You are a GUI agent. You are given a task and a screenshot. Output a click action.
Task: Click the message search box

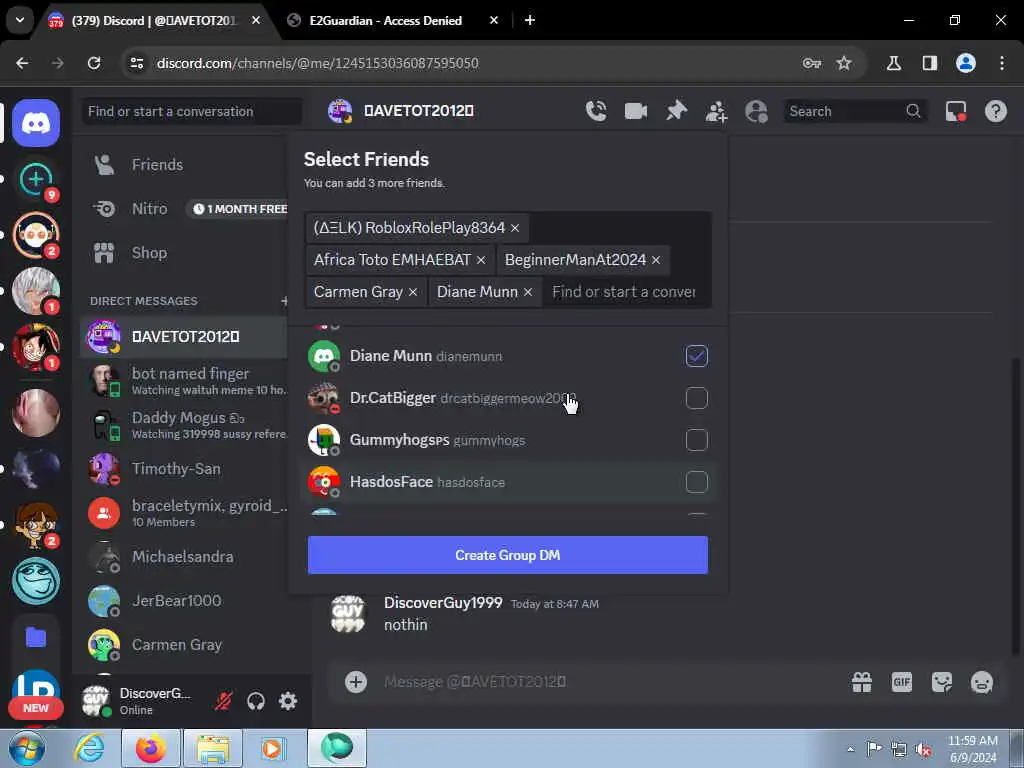click(855, 111)
